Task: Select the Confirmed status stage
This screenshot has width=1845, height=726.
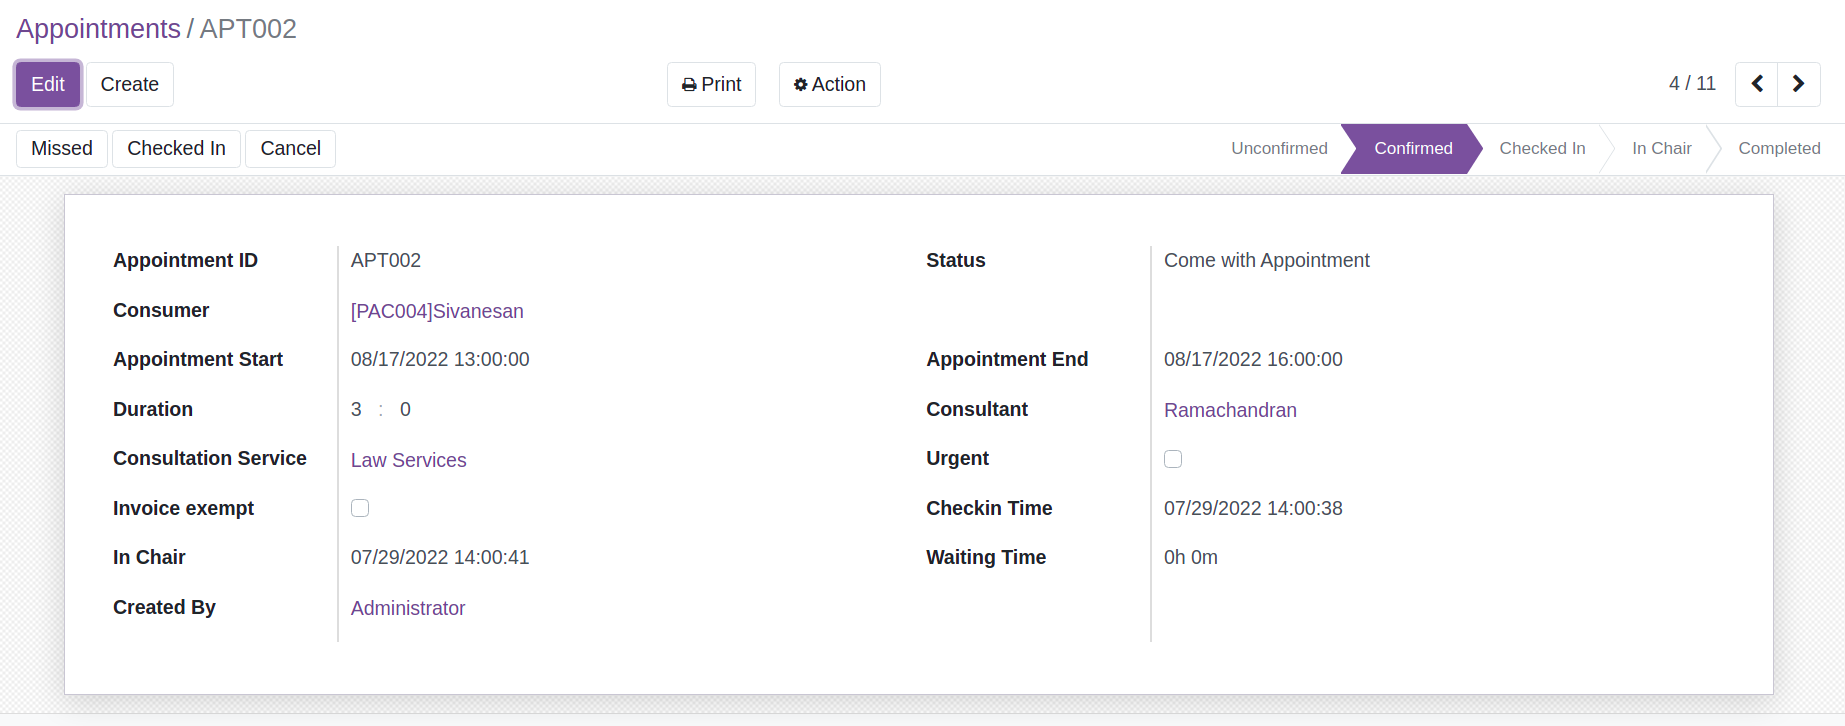Action: pos(1412,148)
